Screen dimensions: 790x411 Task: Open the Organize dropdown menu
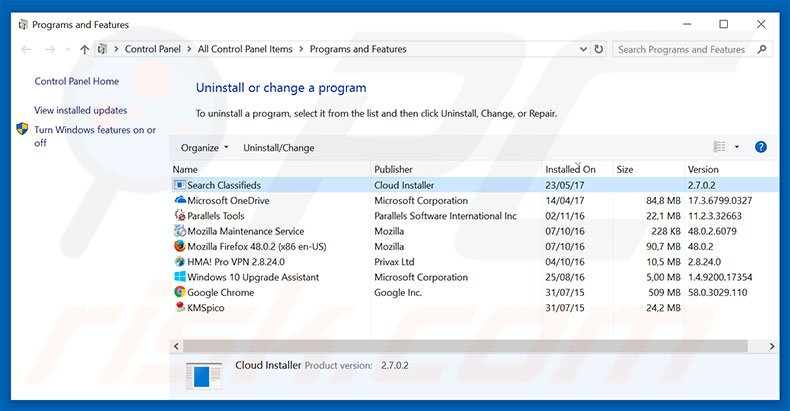click(204, 148)
